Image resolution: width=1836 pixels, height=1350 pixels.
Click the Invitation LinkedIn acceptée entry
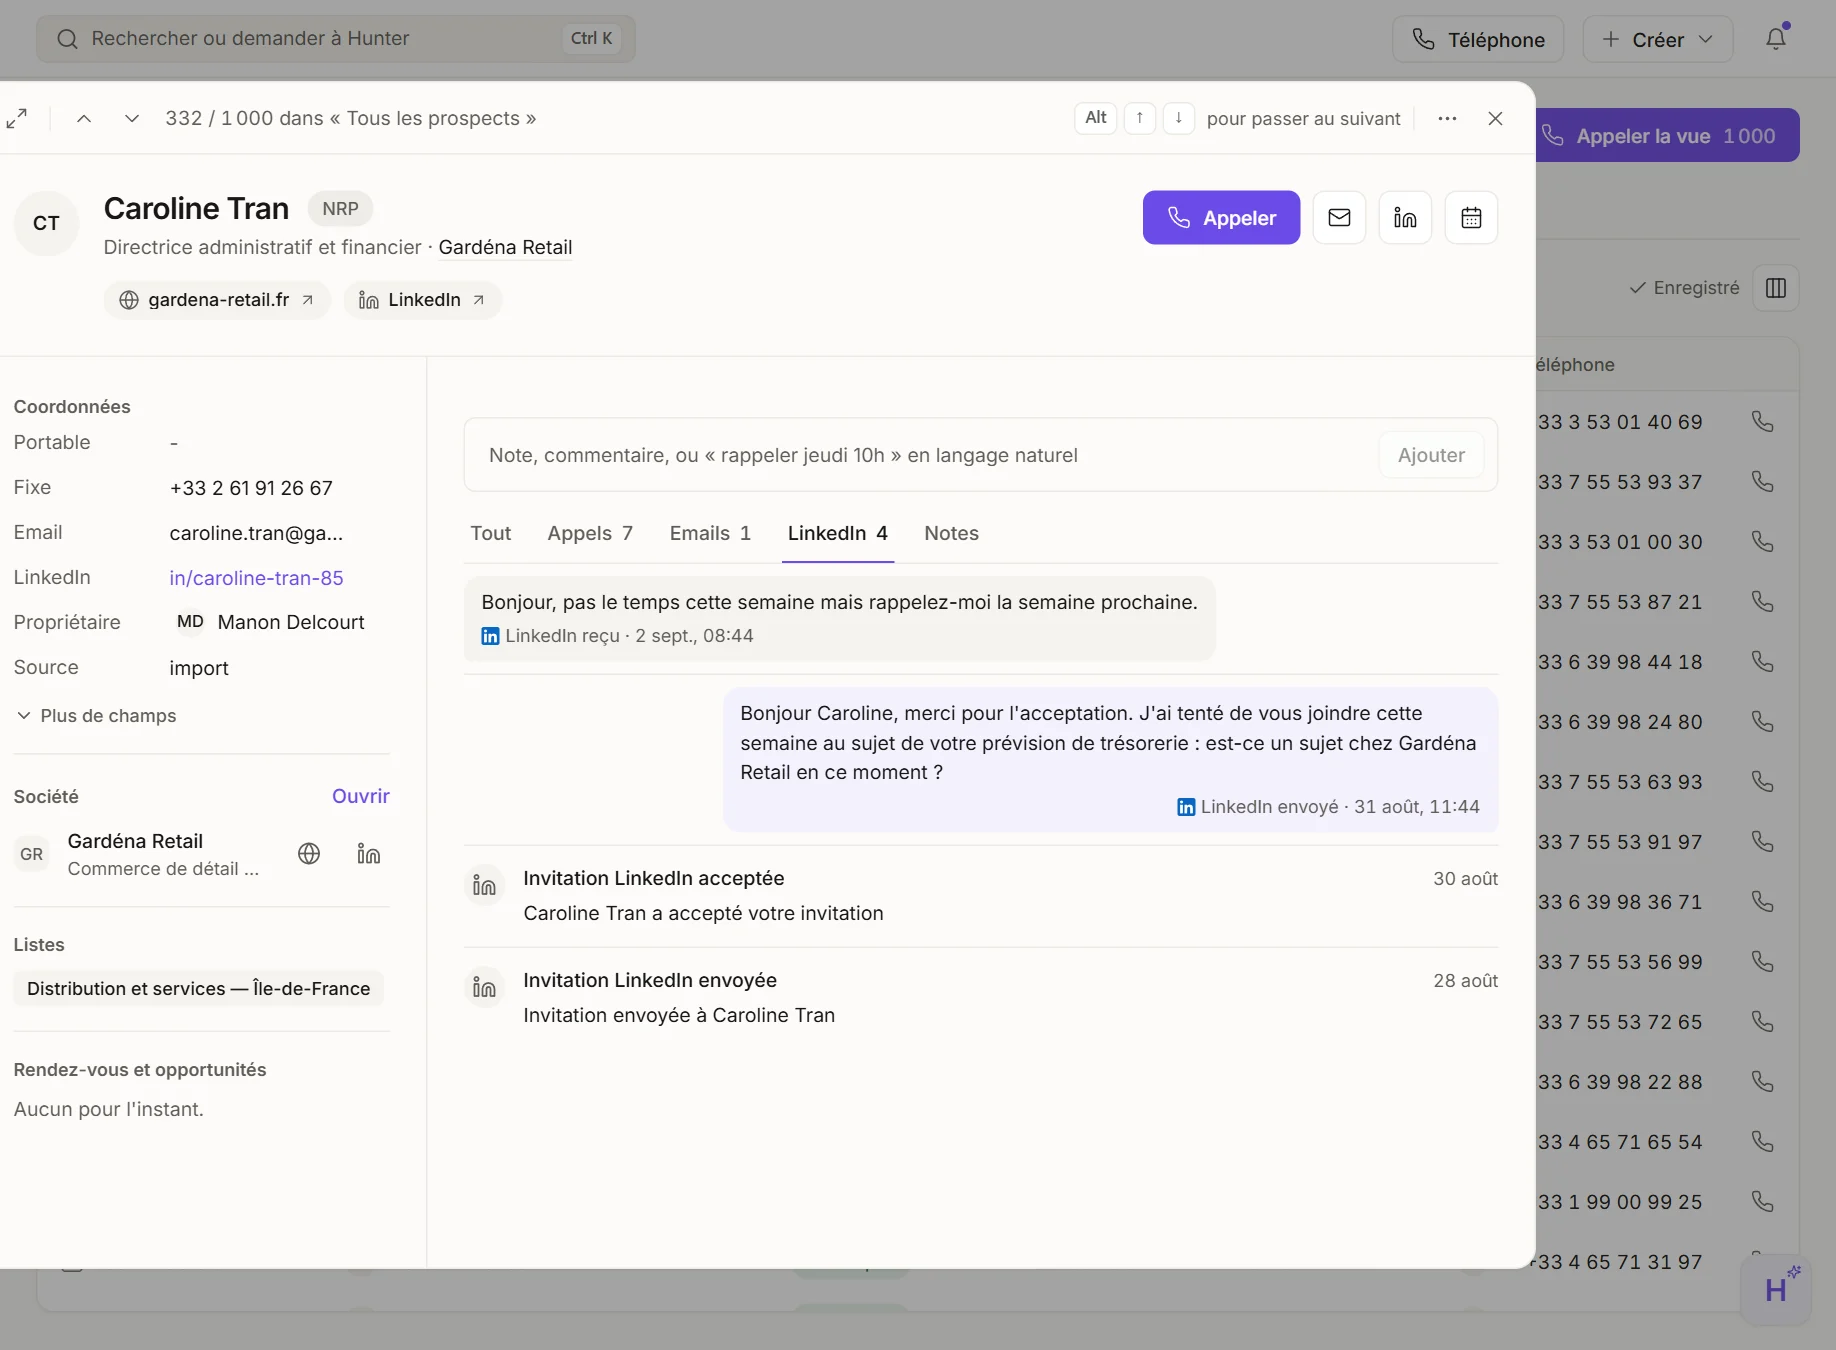[x=981, y=895]
